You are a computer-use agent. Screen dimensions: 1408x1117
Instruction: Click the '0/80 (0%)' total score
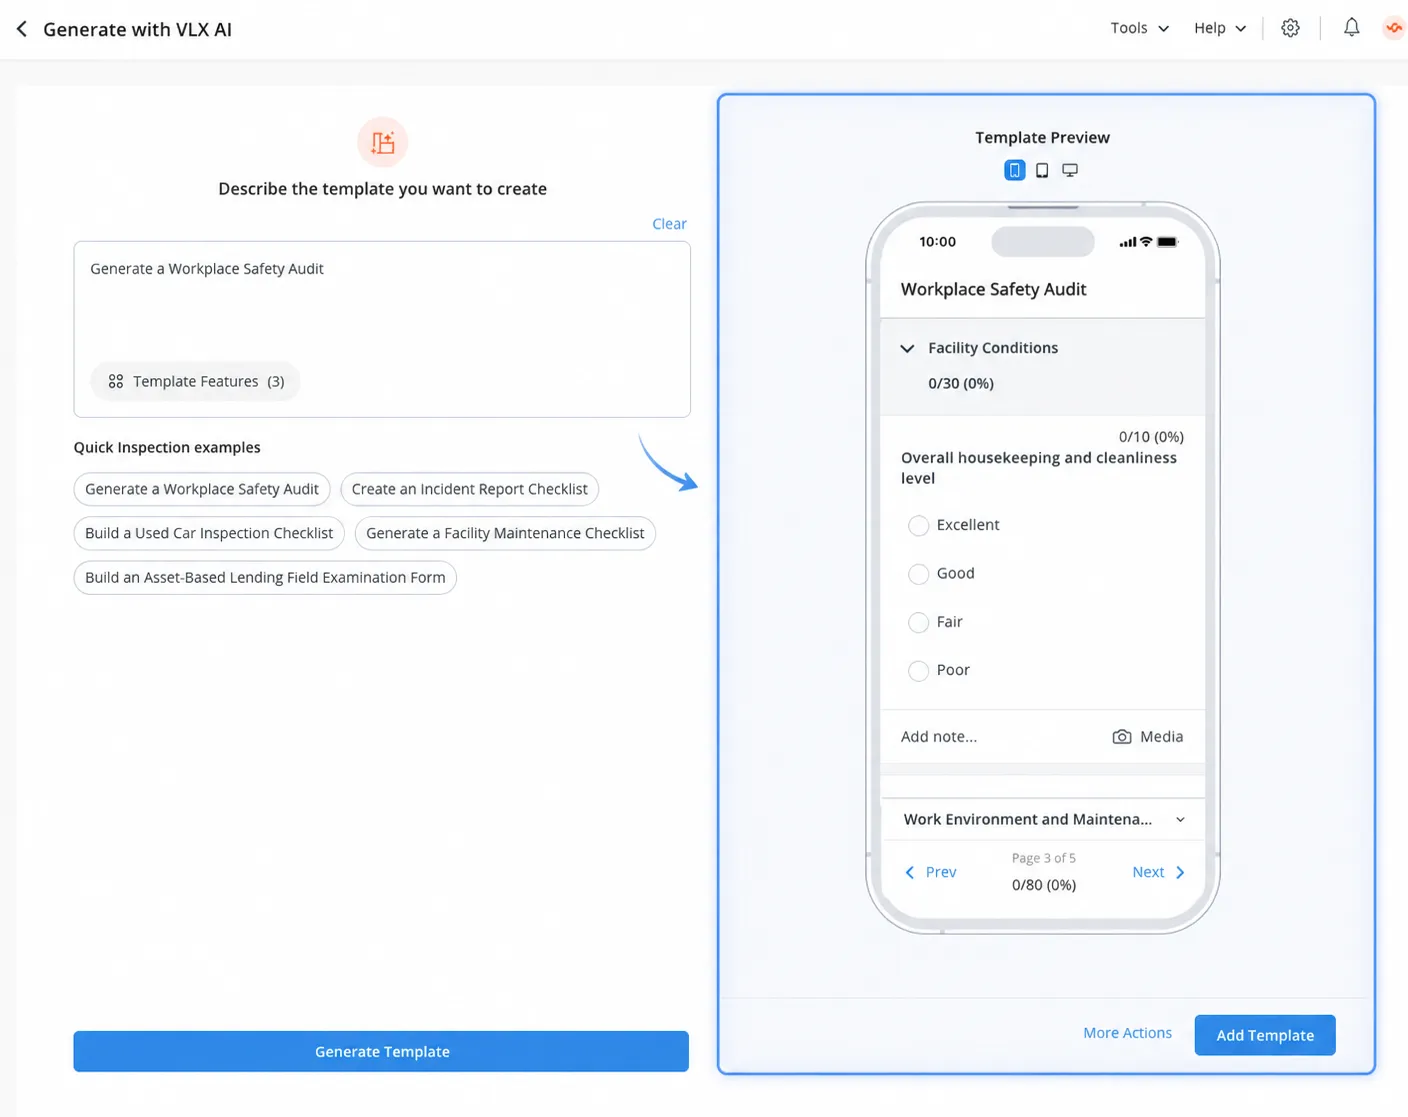(1044, 885)
